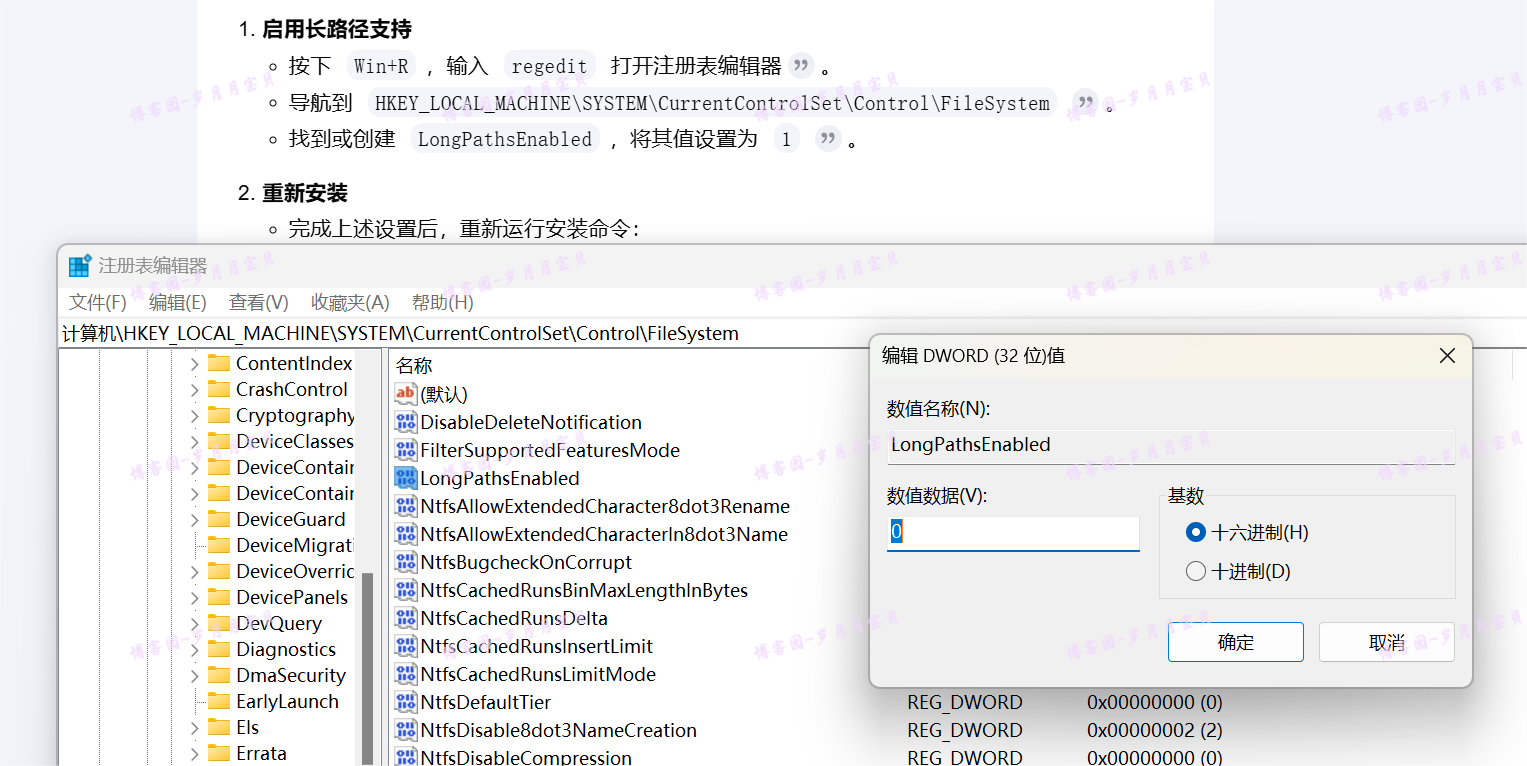Cancel the DWORD edit with 取消

tap(1387, 642)
